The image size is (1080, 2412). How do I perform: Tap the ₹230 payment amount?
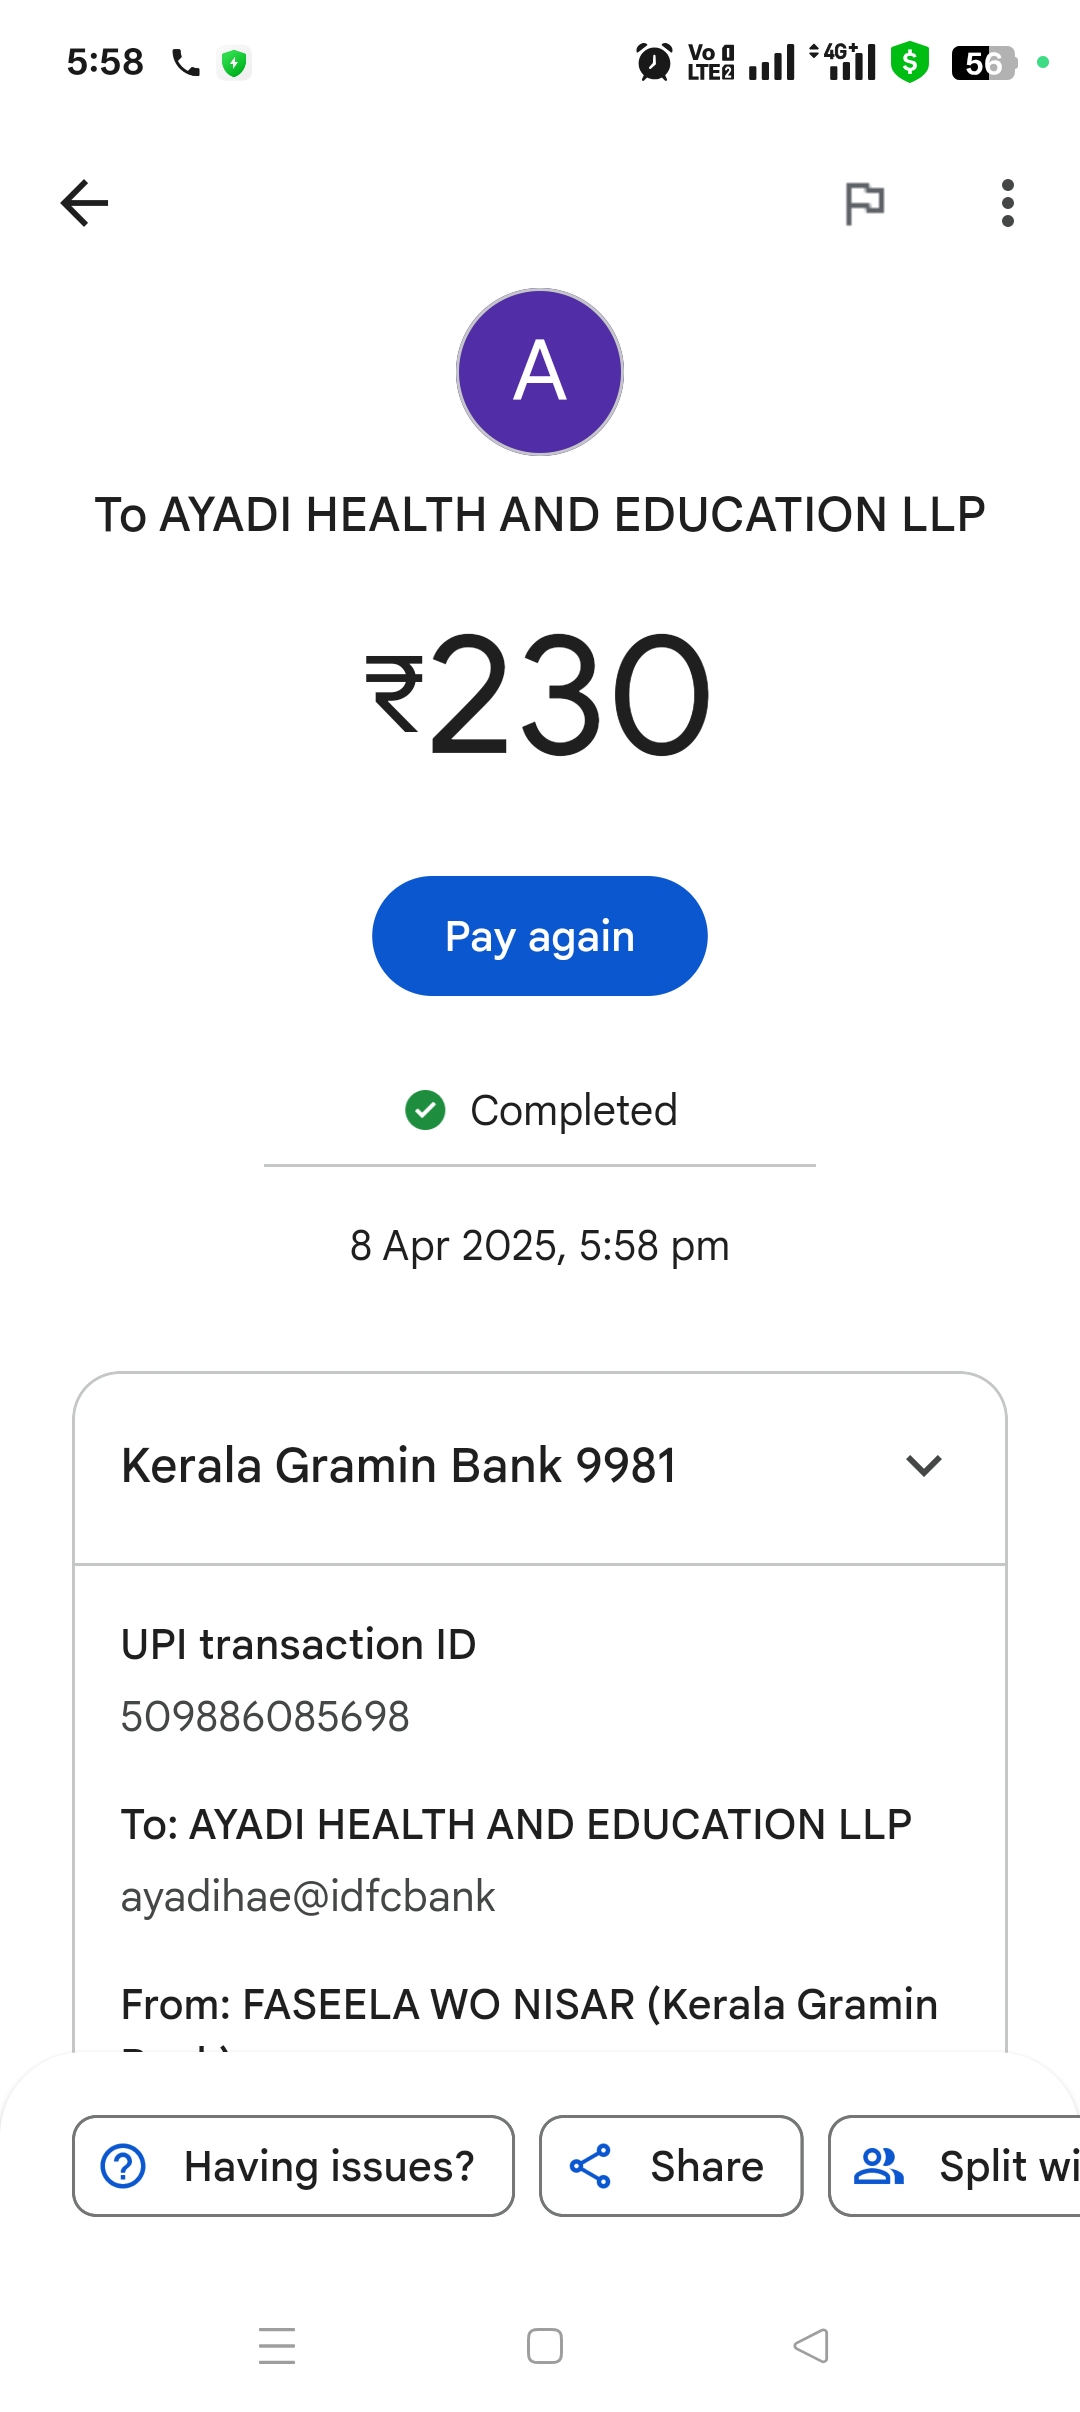[540, 694]
